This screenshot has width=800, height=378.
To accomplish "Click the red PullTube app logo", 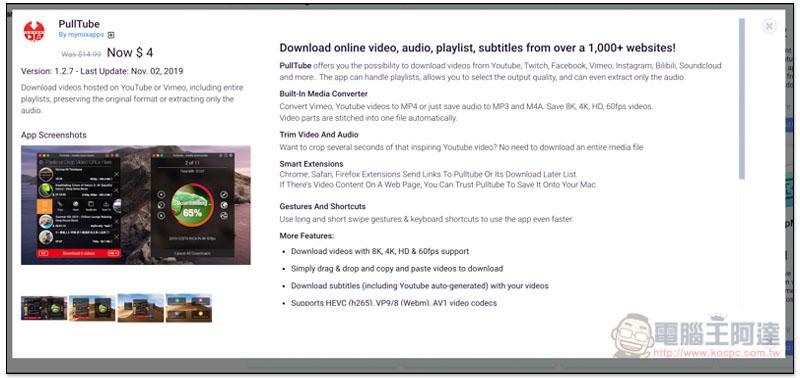I will click(34, 31).
